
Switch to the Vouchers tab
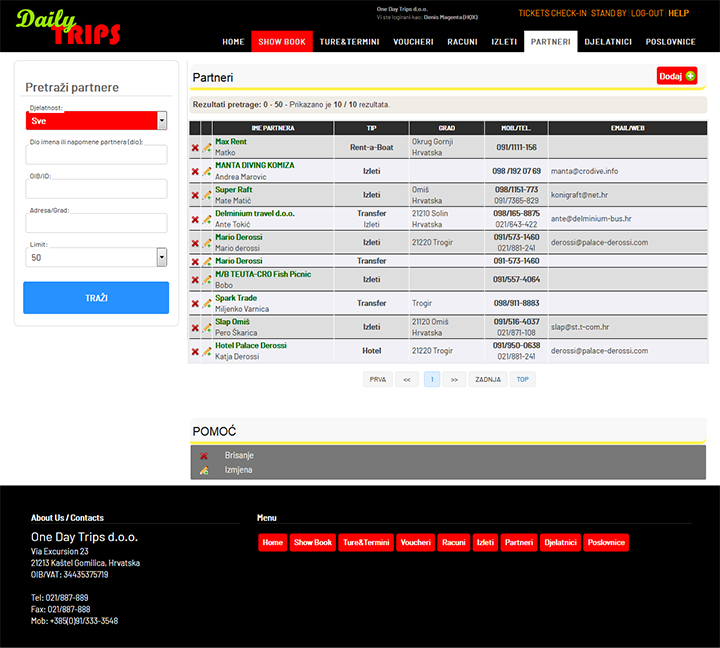point(413,42)
